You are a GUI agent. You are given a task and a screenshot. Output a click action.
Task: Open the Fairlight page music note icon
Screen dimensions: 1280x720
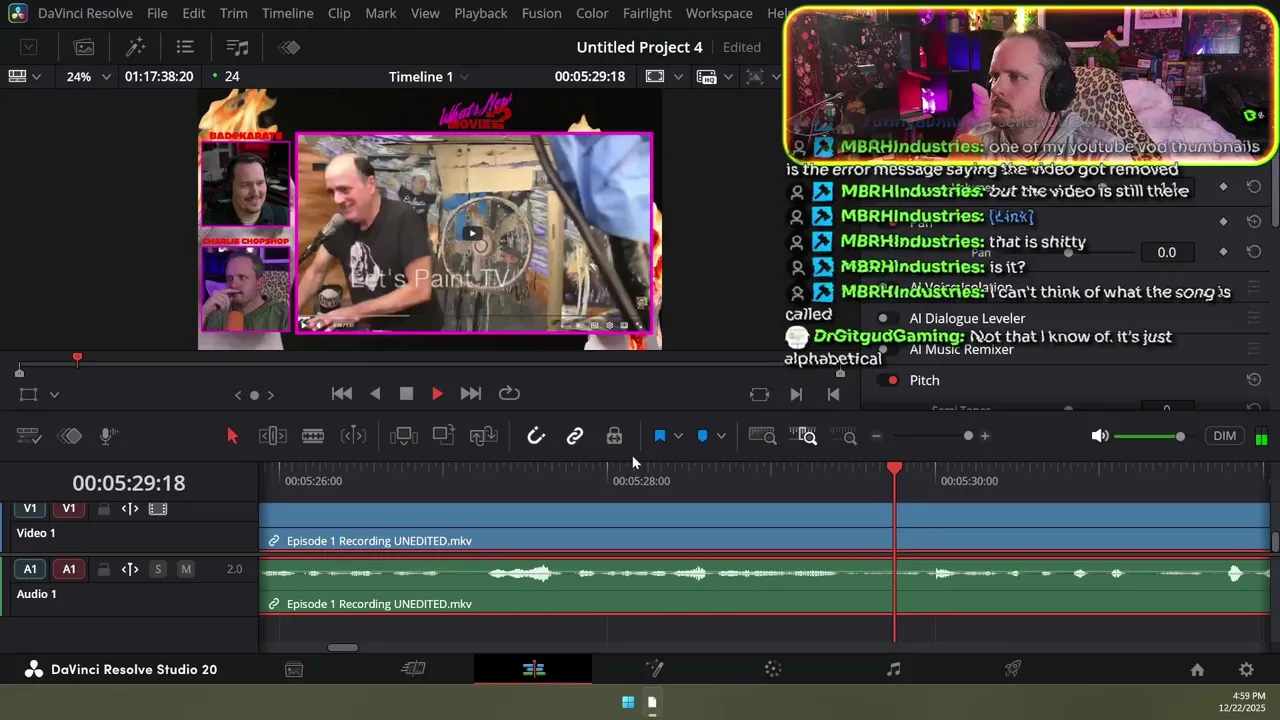click(893, 670)
